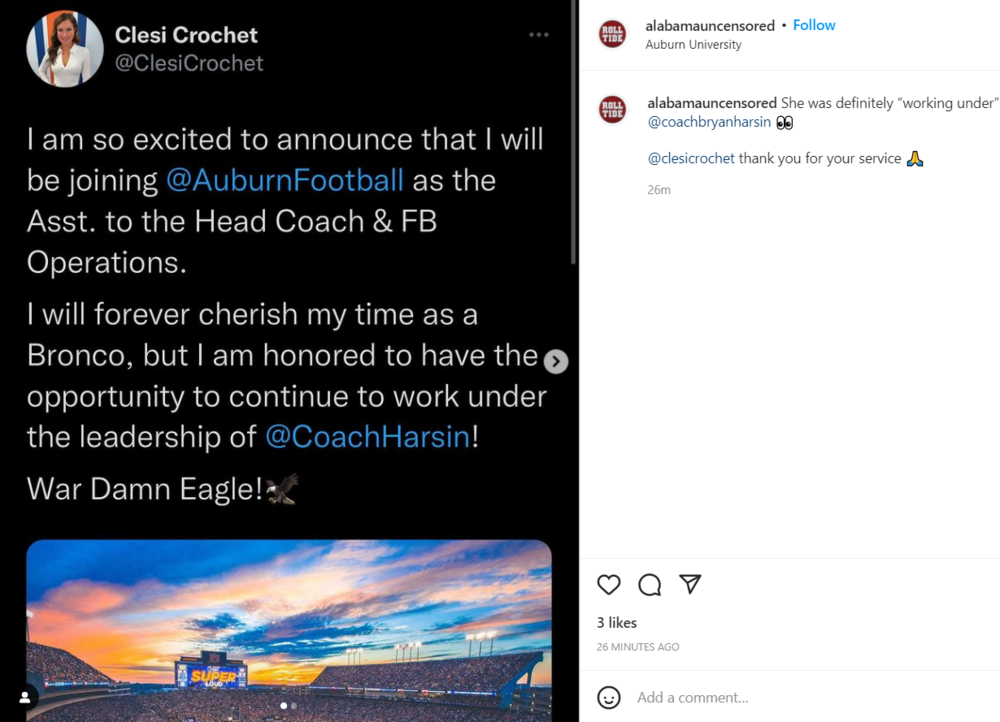1000x722 pixels.
Task: Show tagged people icon on photo
Action: point(24,697)
